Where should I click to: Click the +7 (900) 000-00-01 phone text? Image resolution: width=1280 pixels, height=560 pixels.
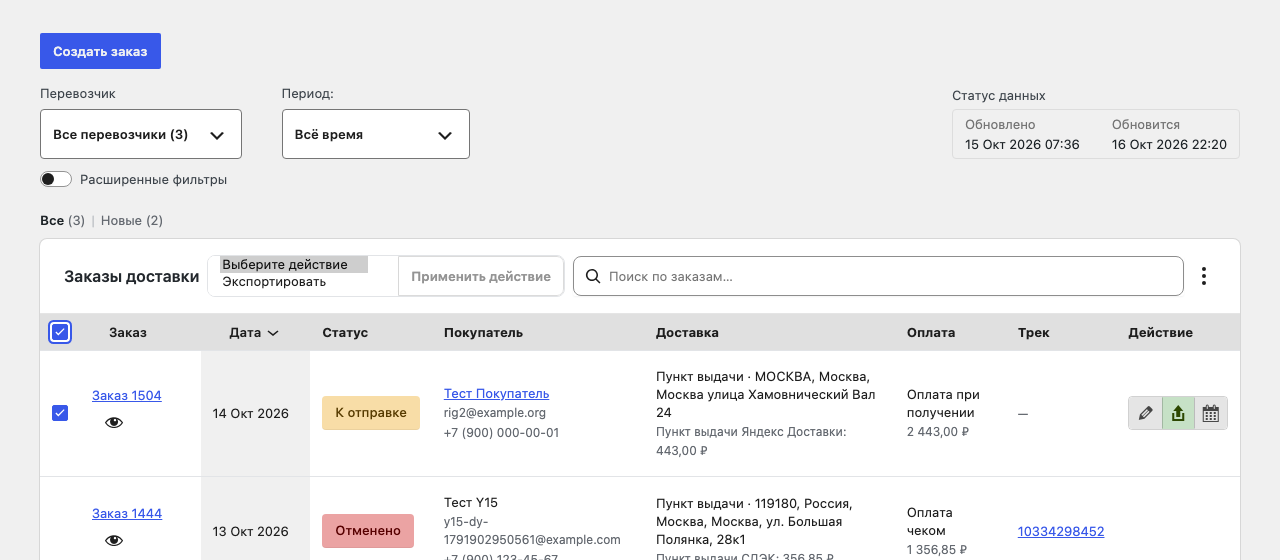[501, 433]
